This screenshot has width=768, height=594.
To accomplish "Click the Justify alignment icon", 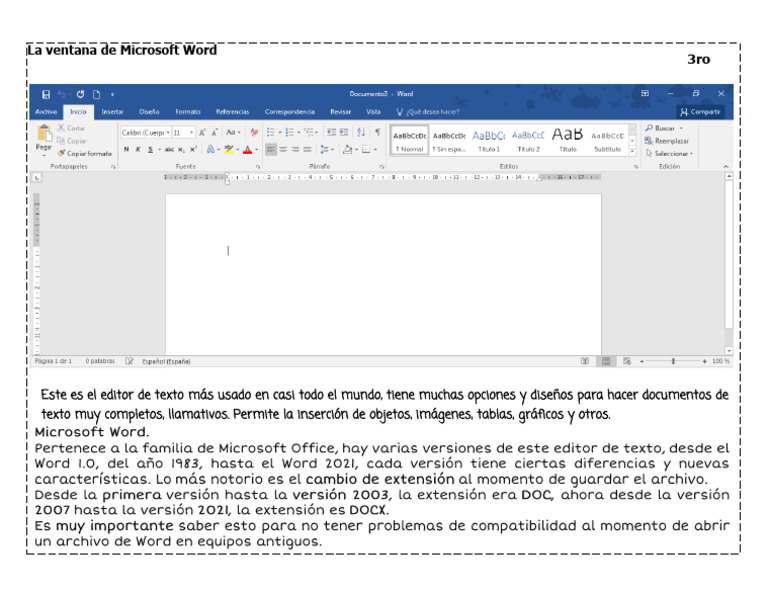I will [307, 149].
